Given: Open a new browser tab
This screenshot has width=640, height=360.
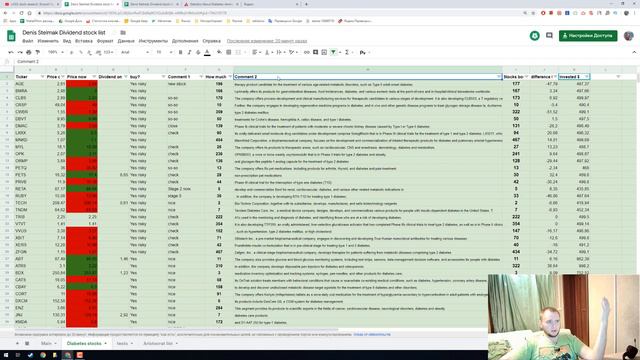Looking at the screenshot, I should point(306,4).
